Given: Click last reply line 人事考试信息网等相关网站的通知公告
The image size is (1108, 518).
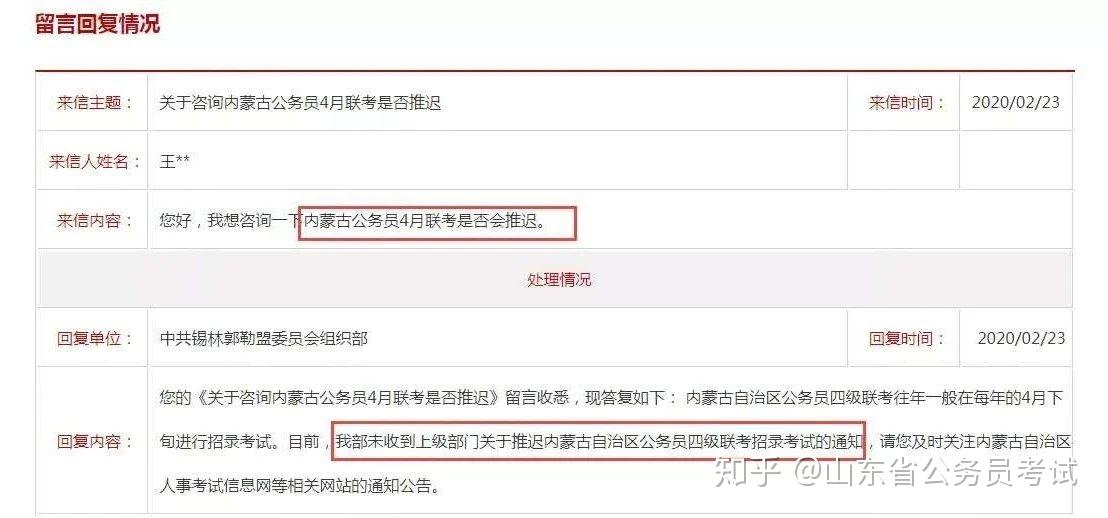Looking at the screenshot, I should [x=297, y=487].
